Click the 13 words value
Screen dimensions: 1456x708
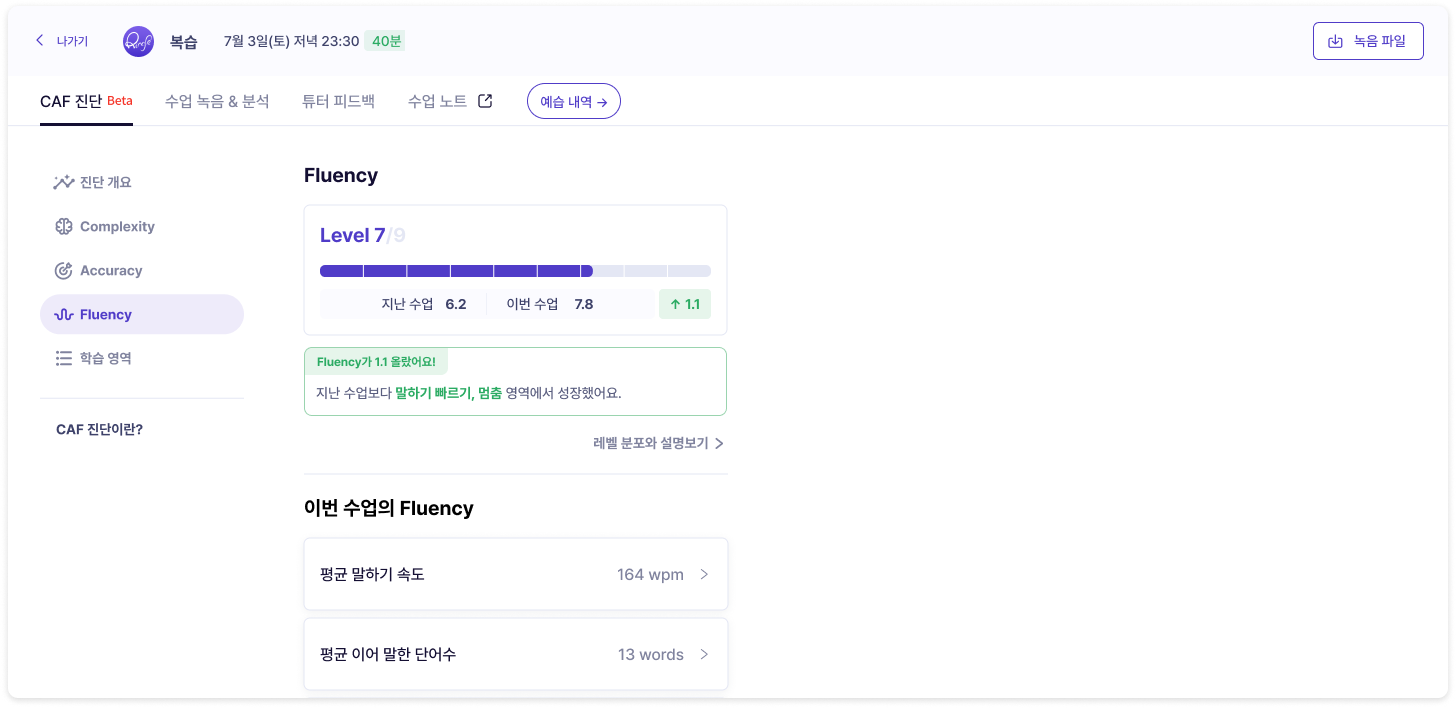pyautogui.click(x=651, y=654)
